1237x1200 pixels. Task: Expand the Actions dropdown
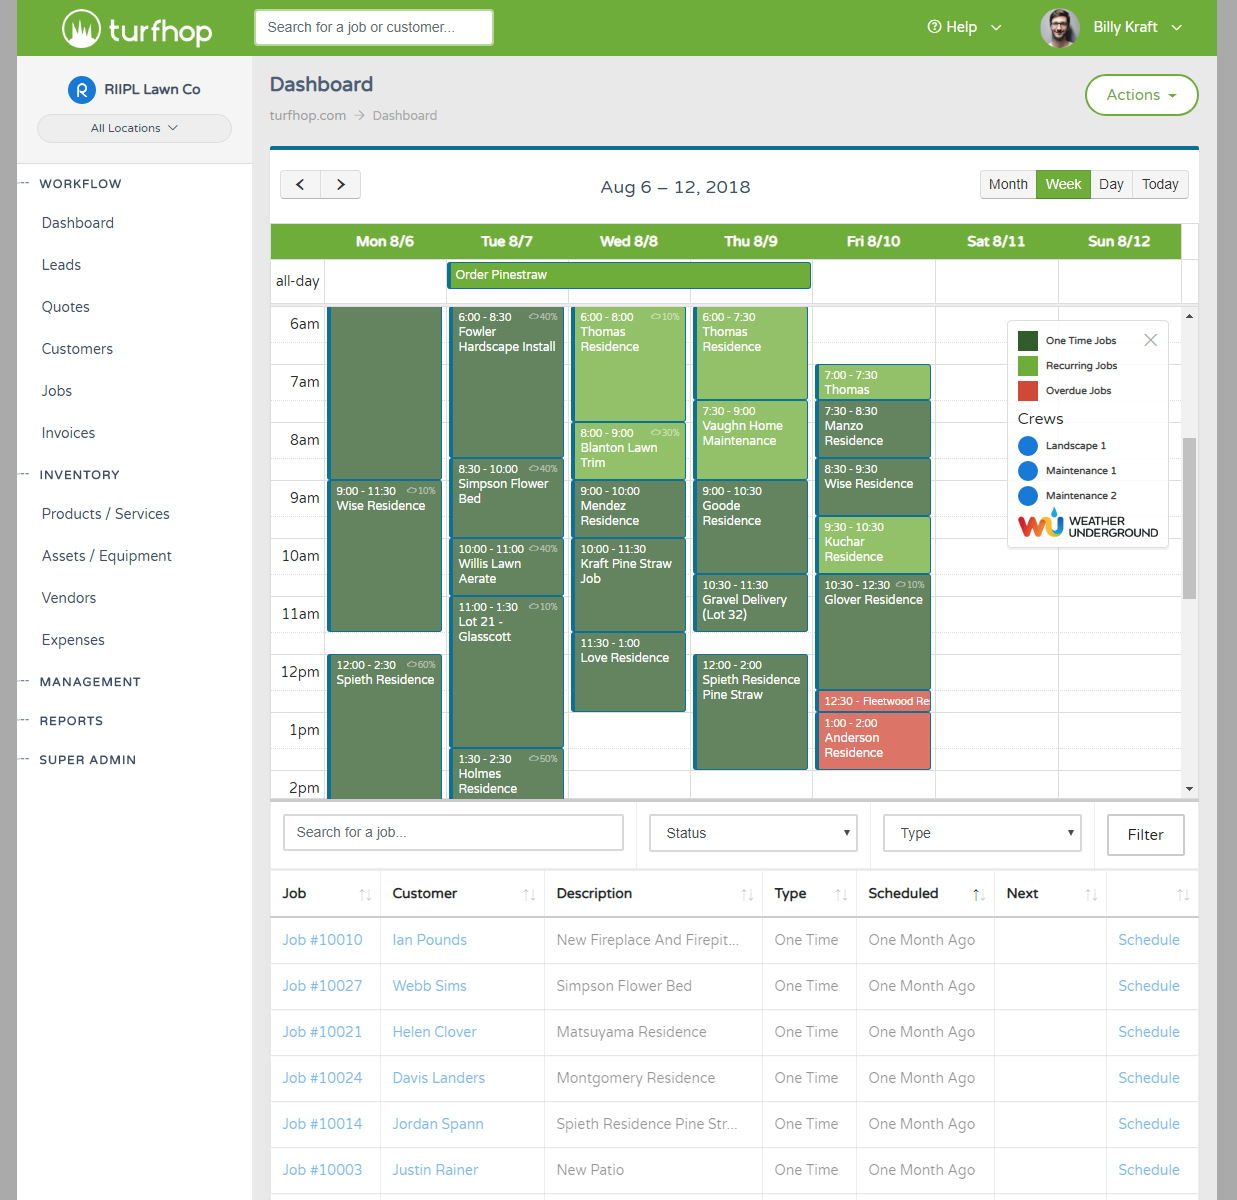click(1141, 95)
